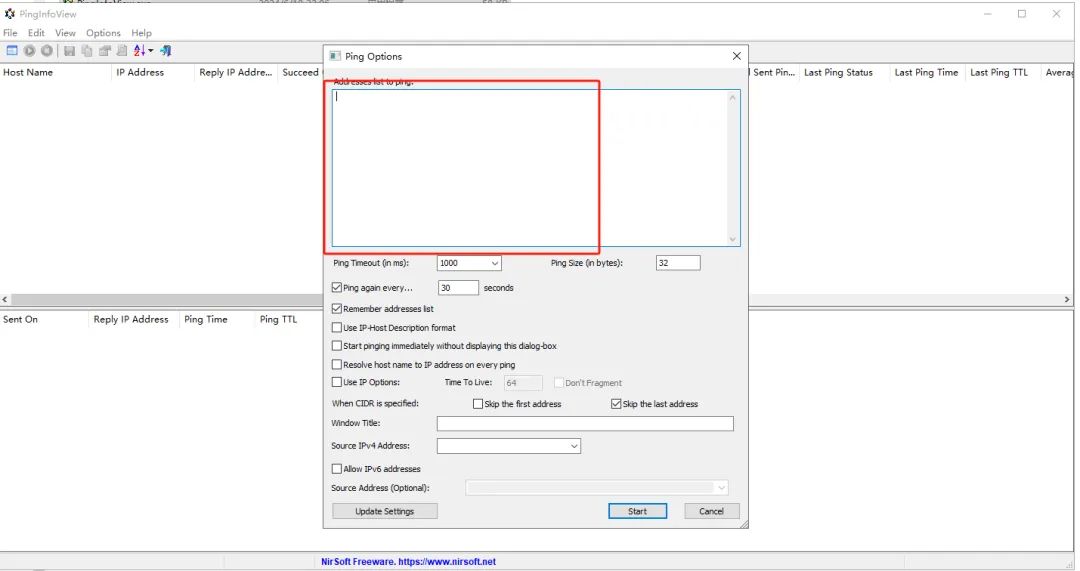Click the Time To Live field
The width and height of the screenshot is (1080, 571).
(523, 383)
